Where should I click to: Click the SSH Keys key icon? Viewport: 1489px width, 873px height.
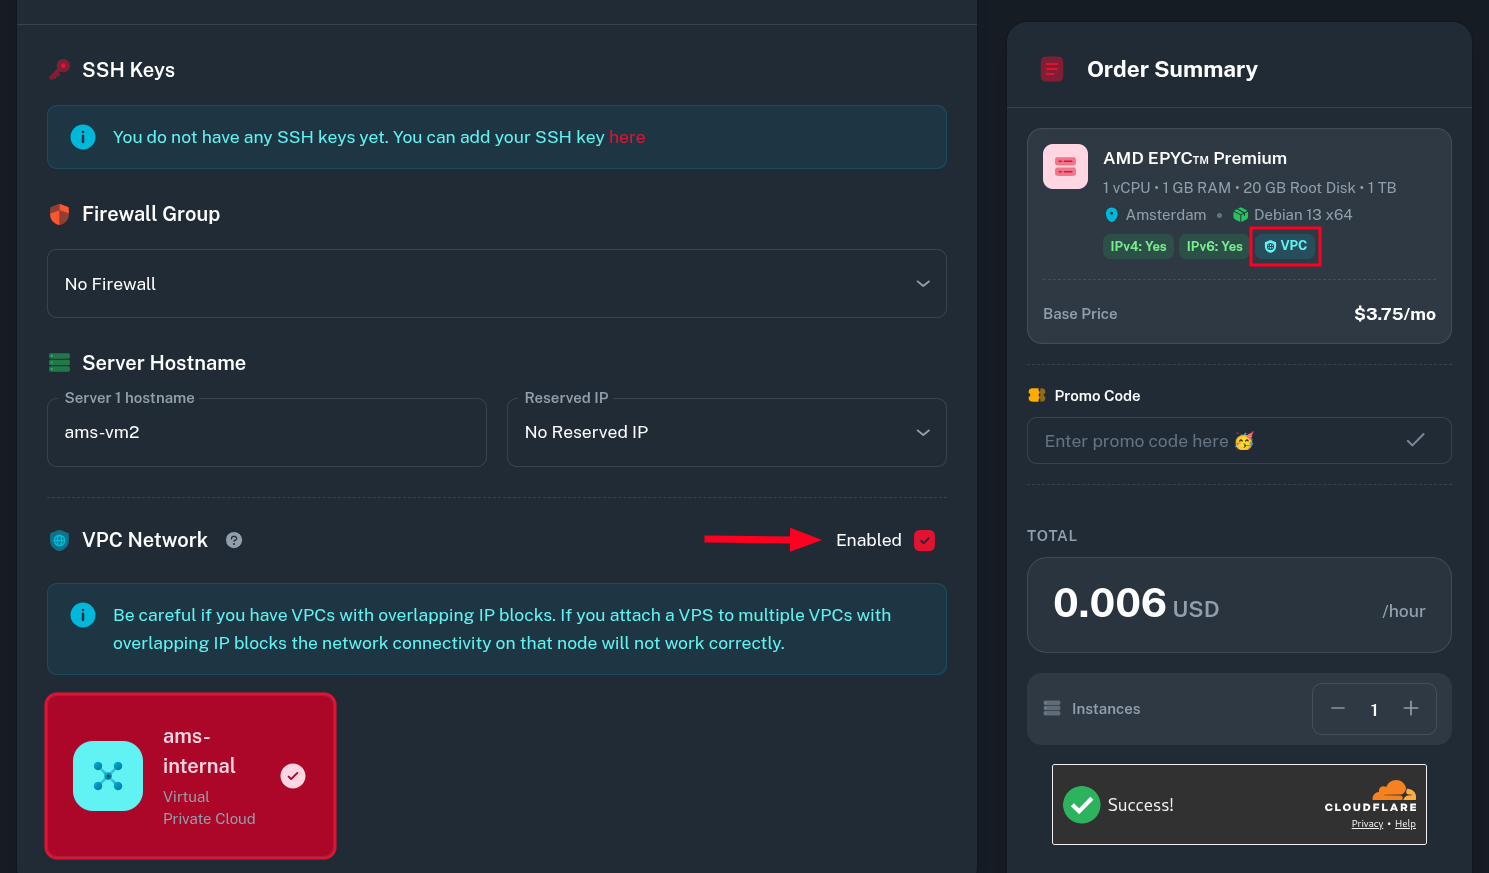tap(60, 69)
